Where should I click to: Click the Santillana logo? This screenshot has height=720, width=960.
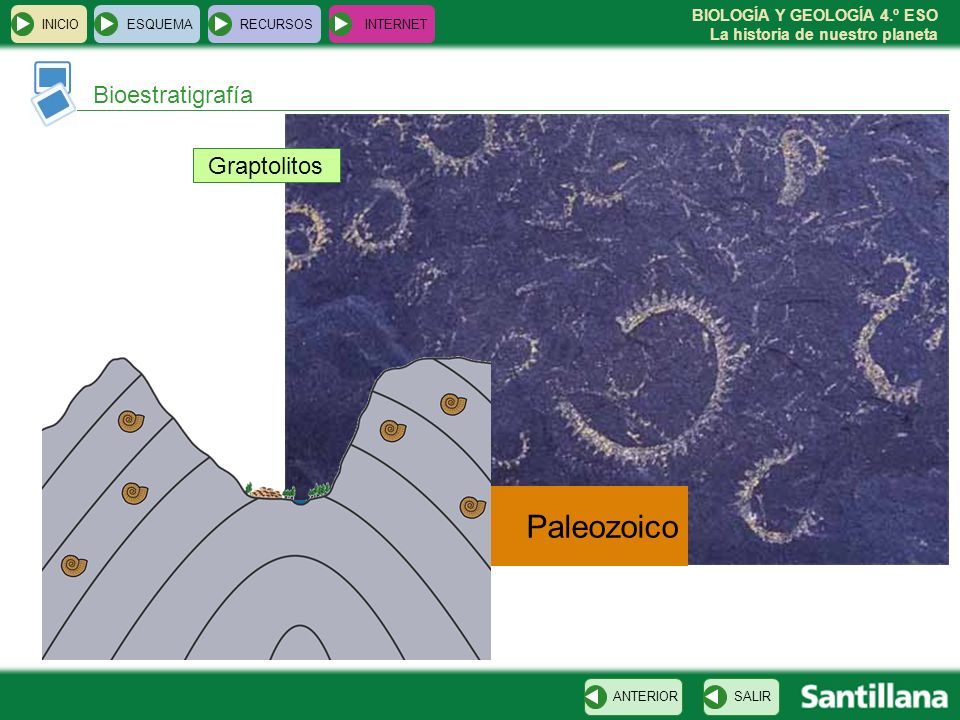click(x=874, y=697)
